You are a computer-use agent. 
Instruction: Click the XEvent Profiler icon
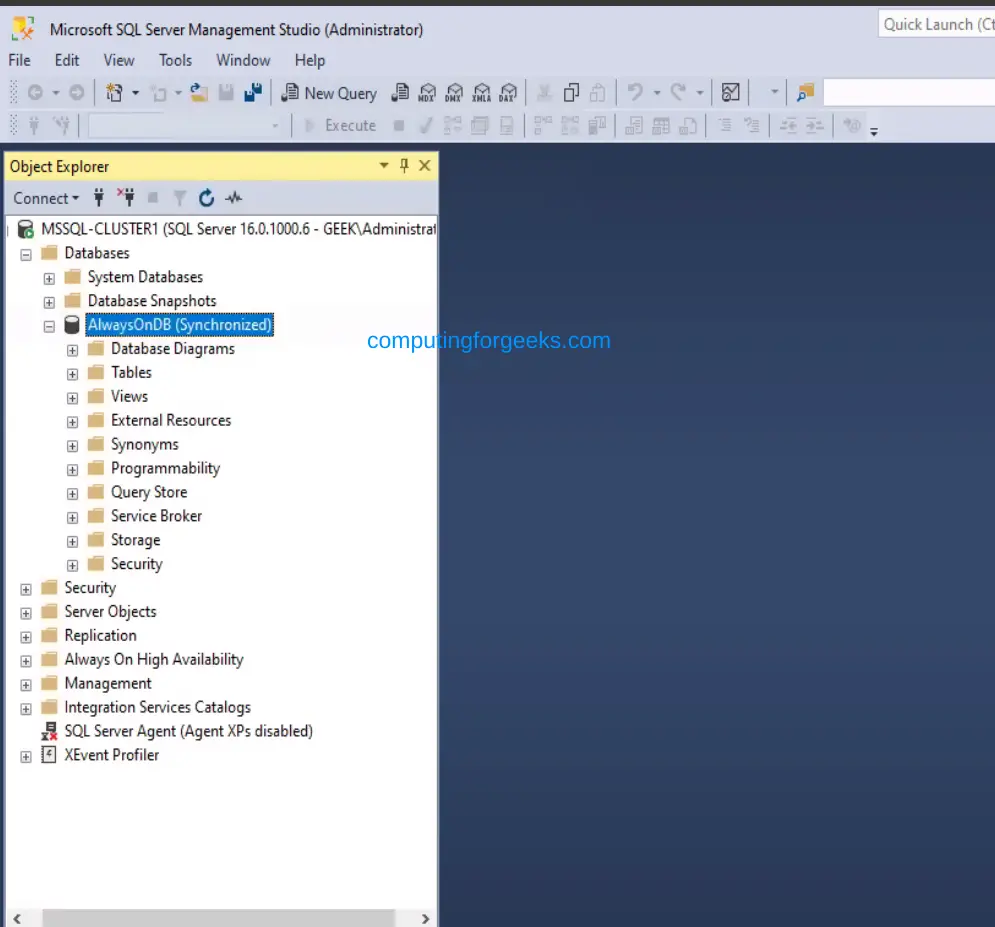[49, 754]
